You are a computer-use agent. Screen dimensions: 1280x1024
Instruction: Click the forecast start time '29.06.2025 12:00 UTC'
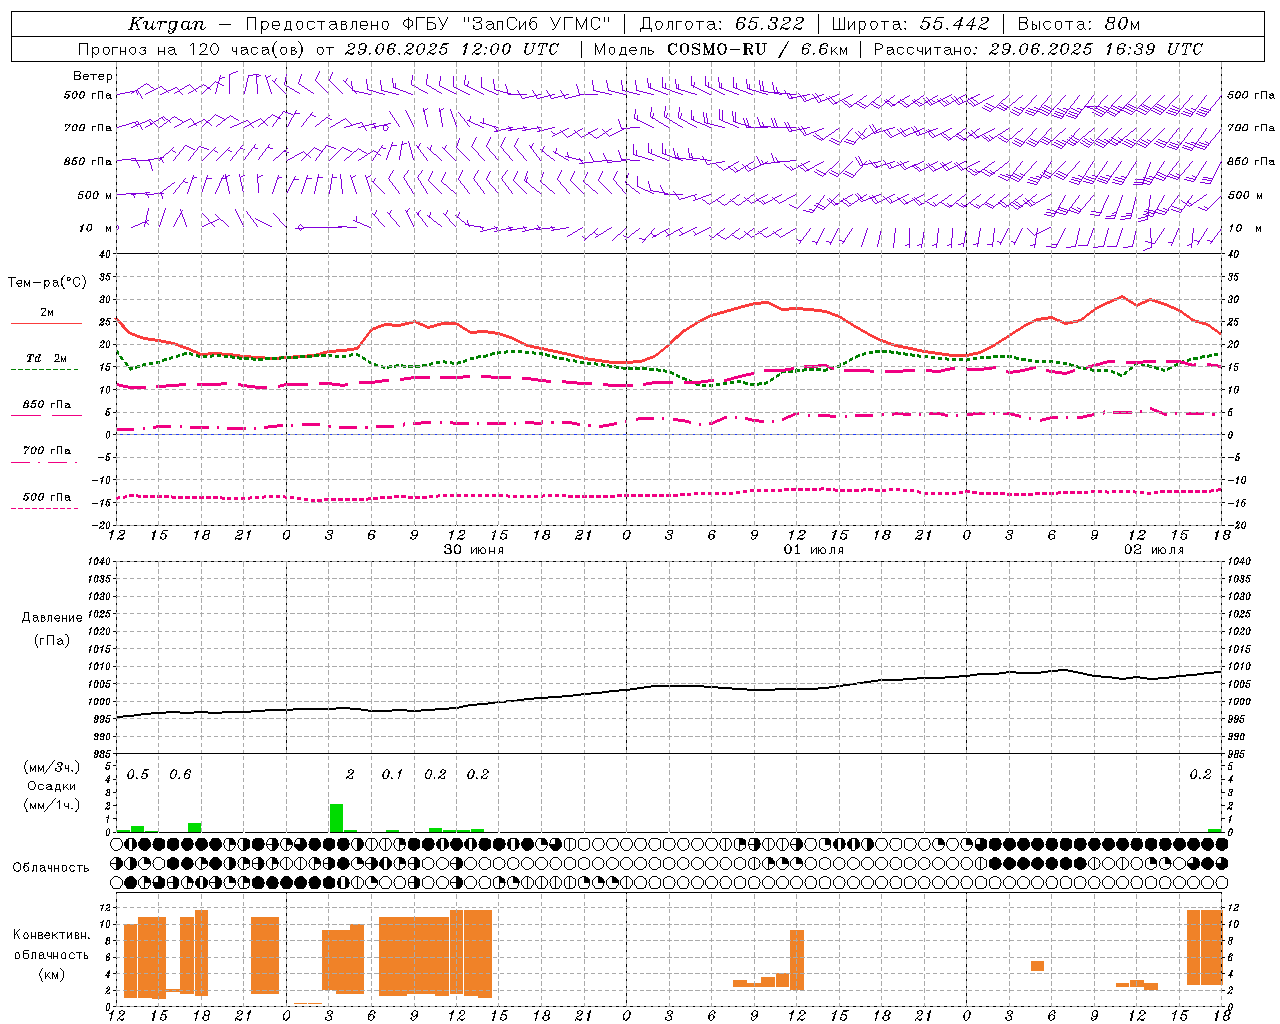(x=452, y=49)
